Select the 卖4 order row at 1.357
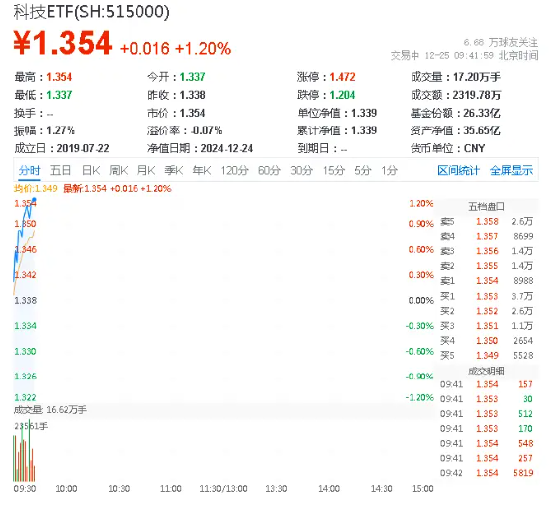 point(487,236)
